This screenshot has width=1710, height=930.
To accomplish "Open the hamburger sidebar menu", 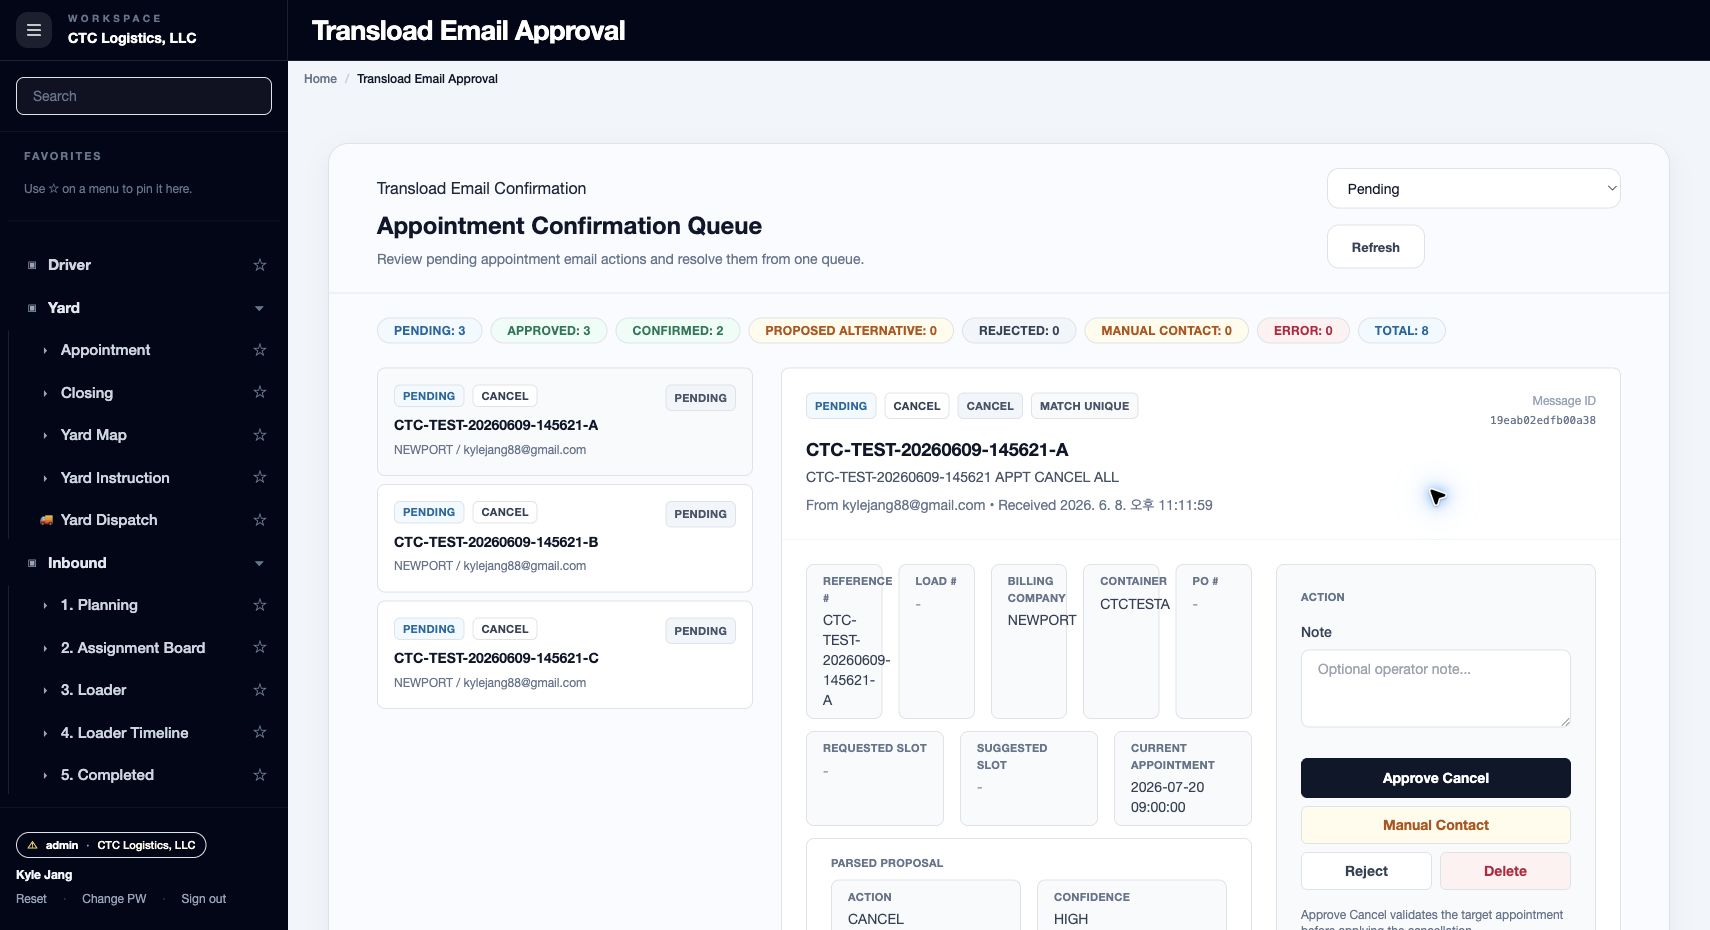I will pos(34,30).
